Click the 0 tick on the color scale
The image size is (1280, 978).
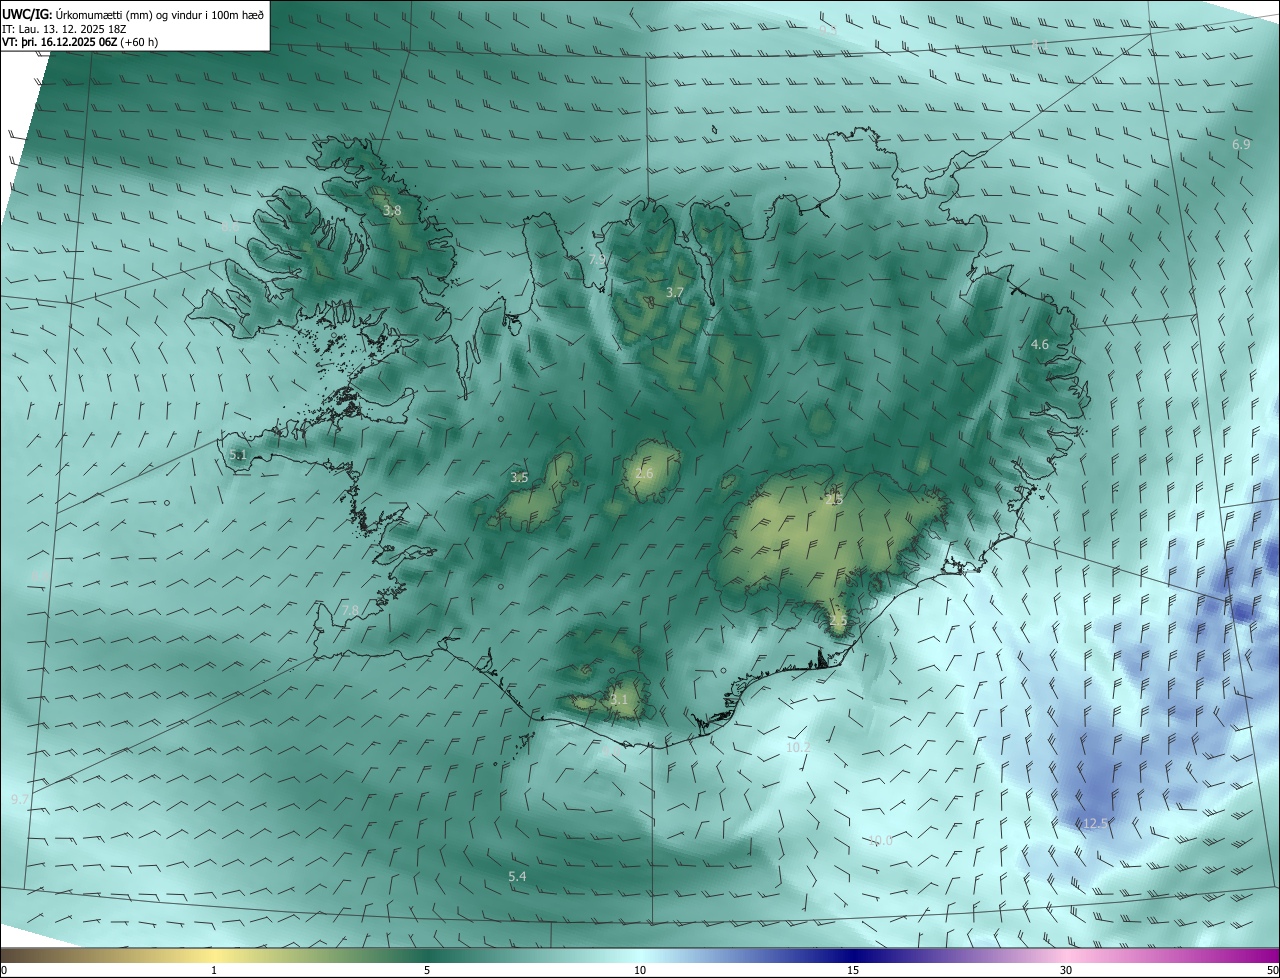pyautogui.click(x=4, y=970)
